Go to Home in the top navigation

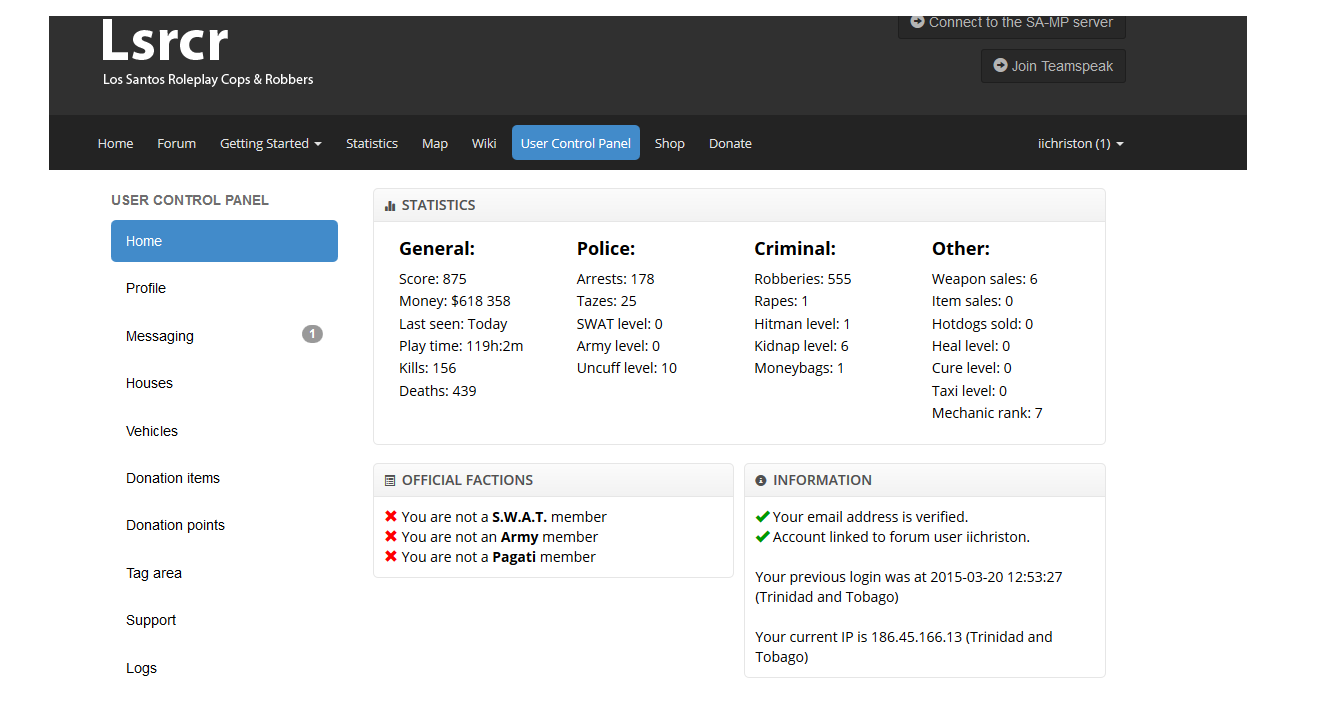(x=115, y=143)
